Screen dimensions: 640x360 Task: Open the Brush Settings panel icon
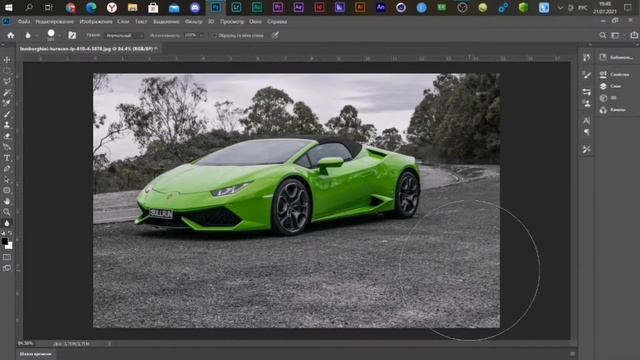pyautogui.click(x=587, y=75)
